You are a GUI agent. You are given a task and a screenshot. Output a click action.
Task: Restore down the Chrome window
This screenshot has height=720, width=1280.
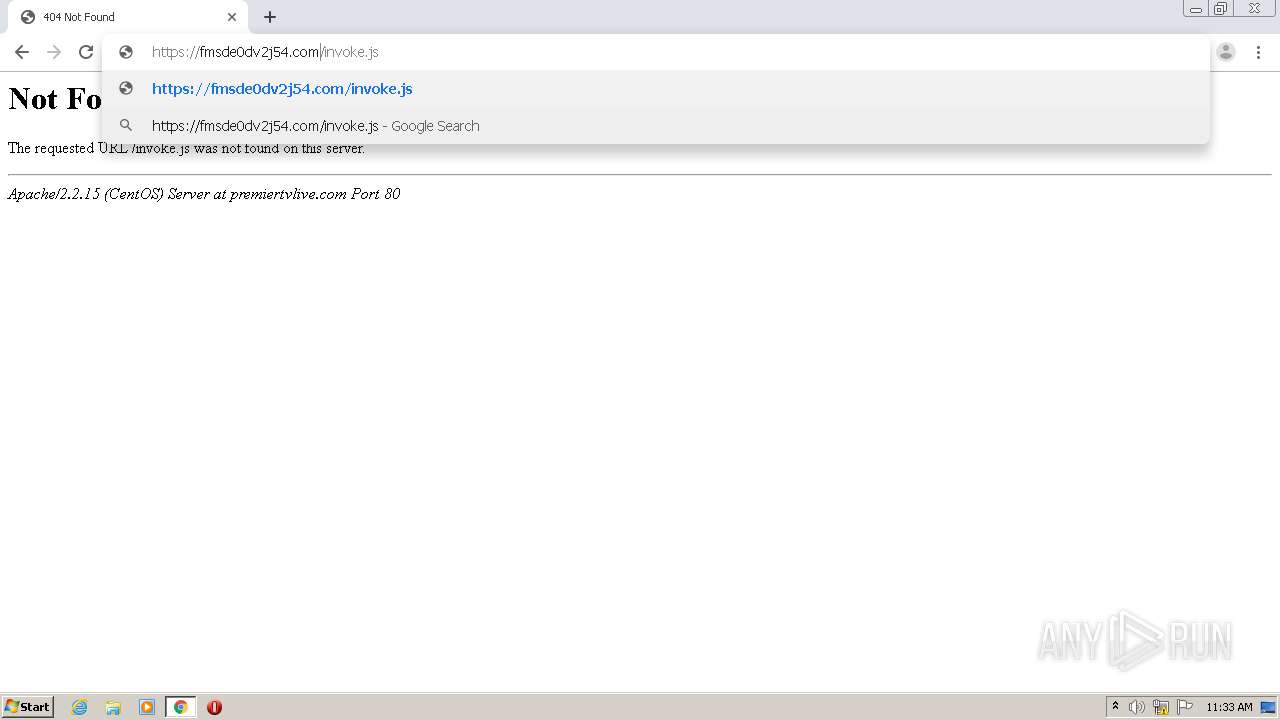[x=1221, y=9]
